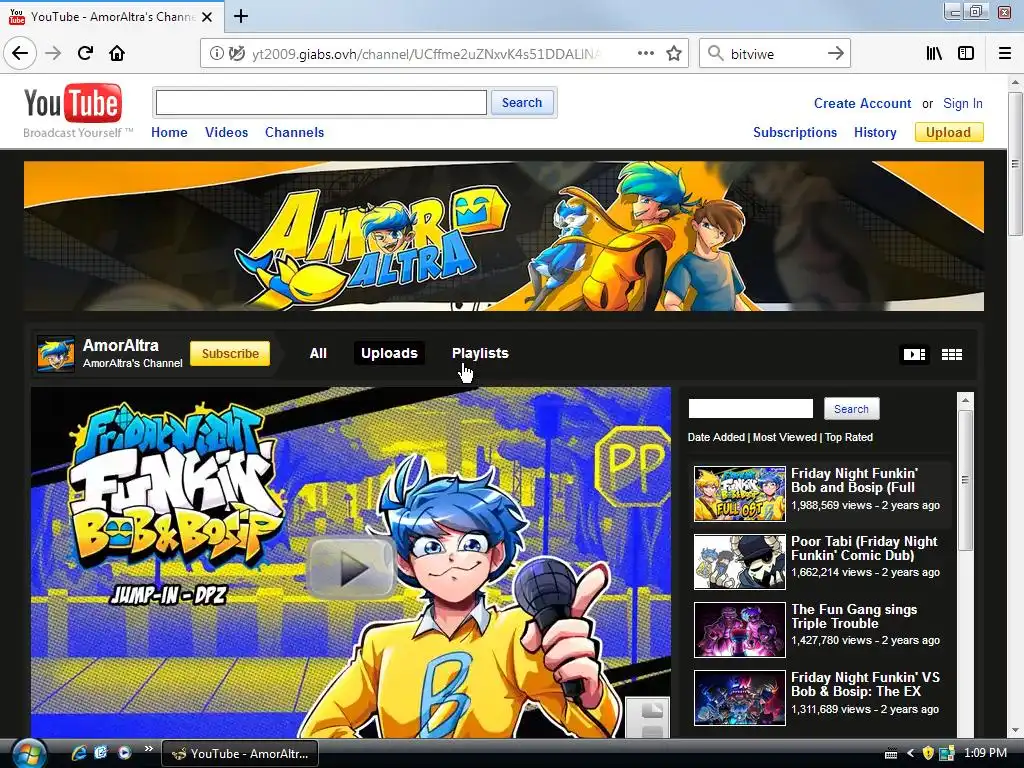Image resolution: width=1024 pixels, height=768 pixels.
Task: Show hidden system tray icons
Action: (x=910, y=754)
